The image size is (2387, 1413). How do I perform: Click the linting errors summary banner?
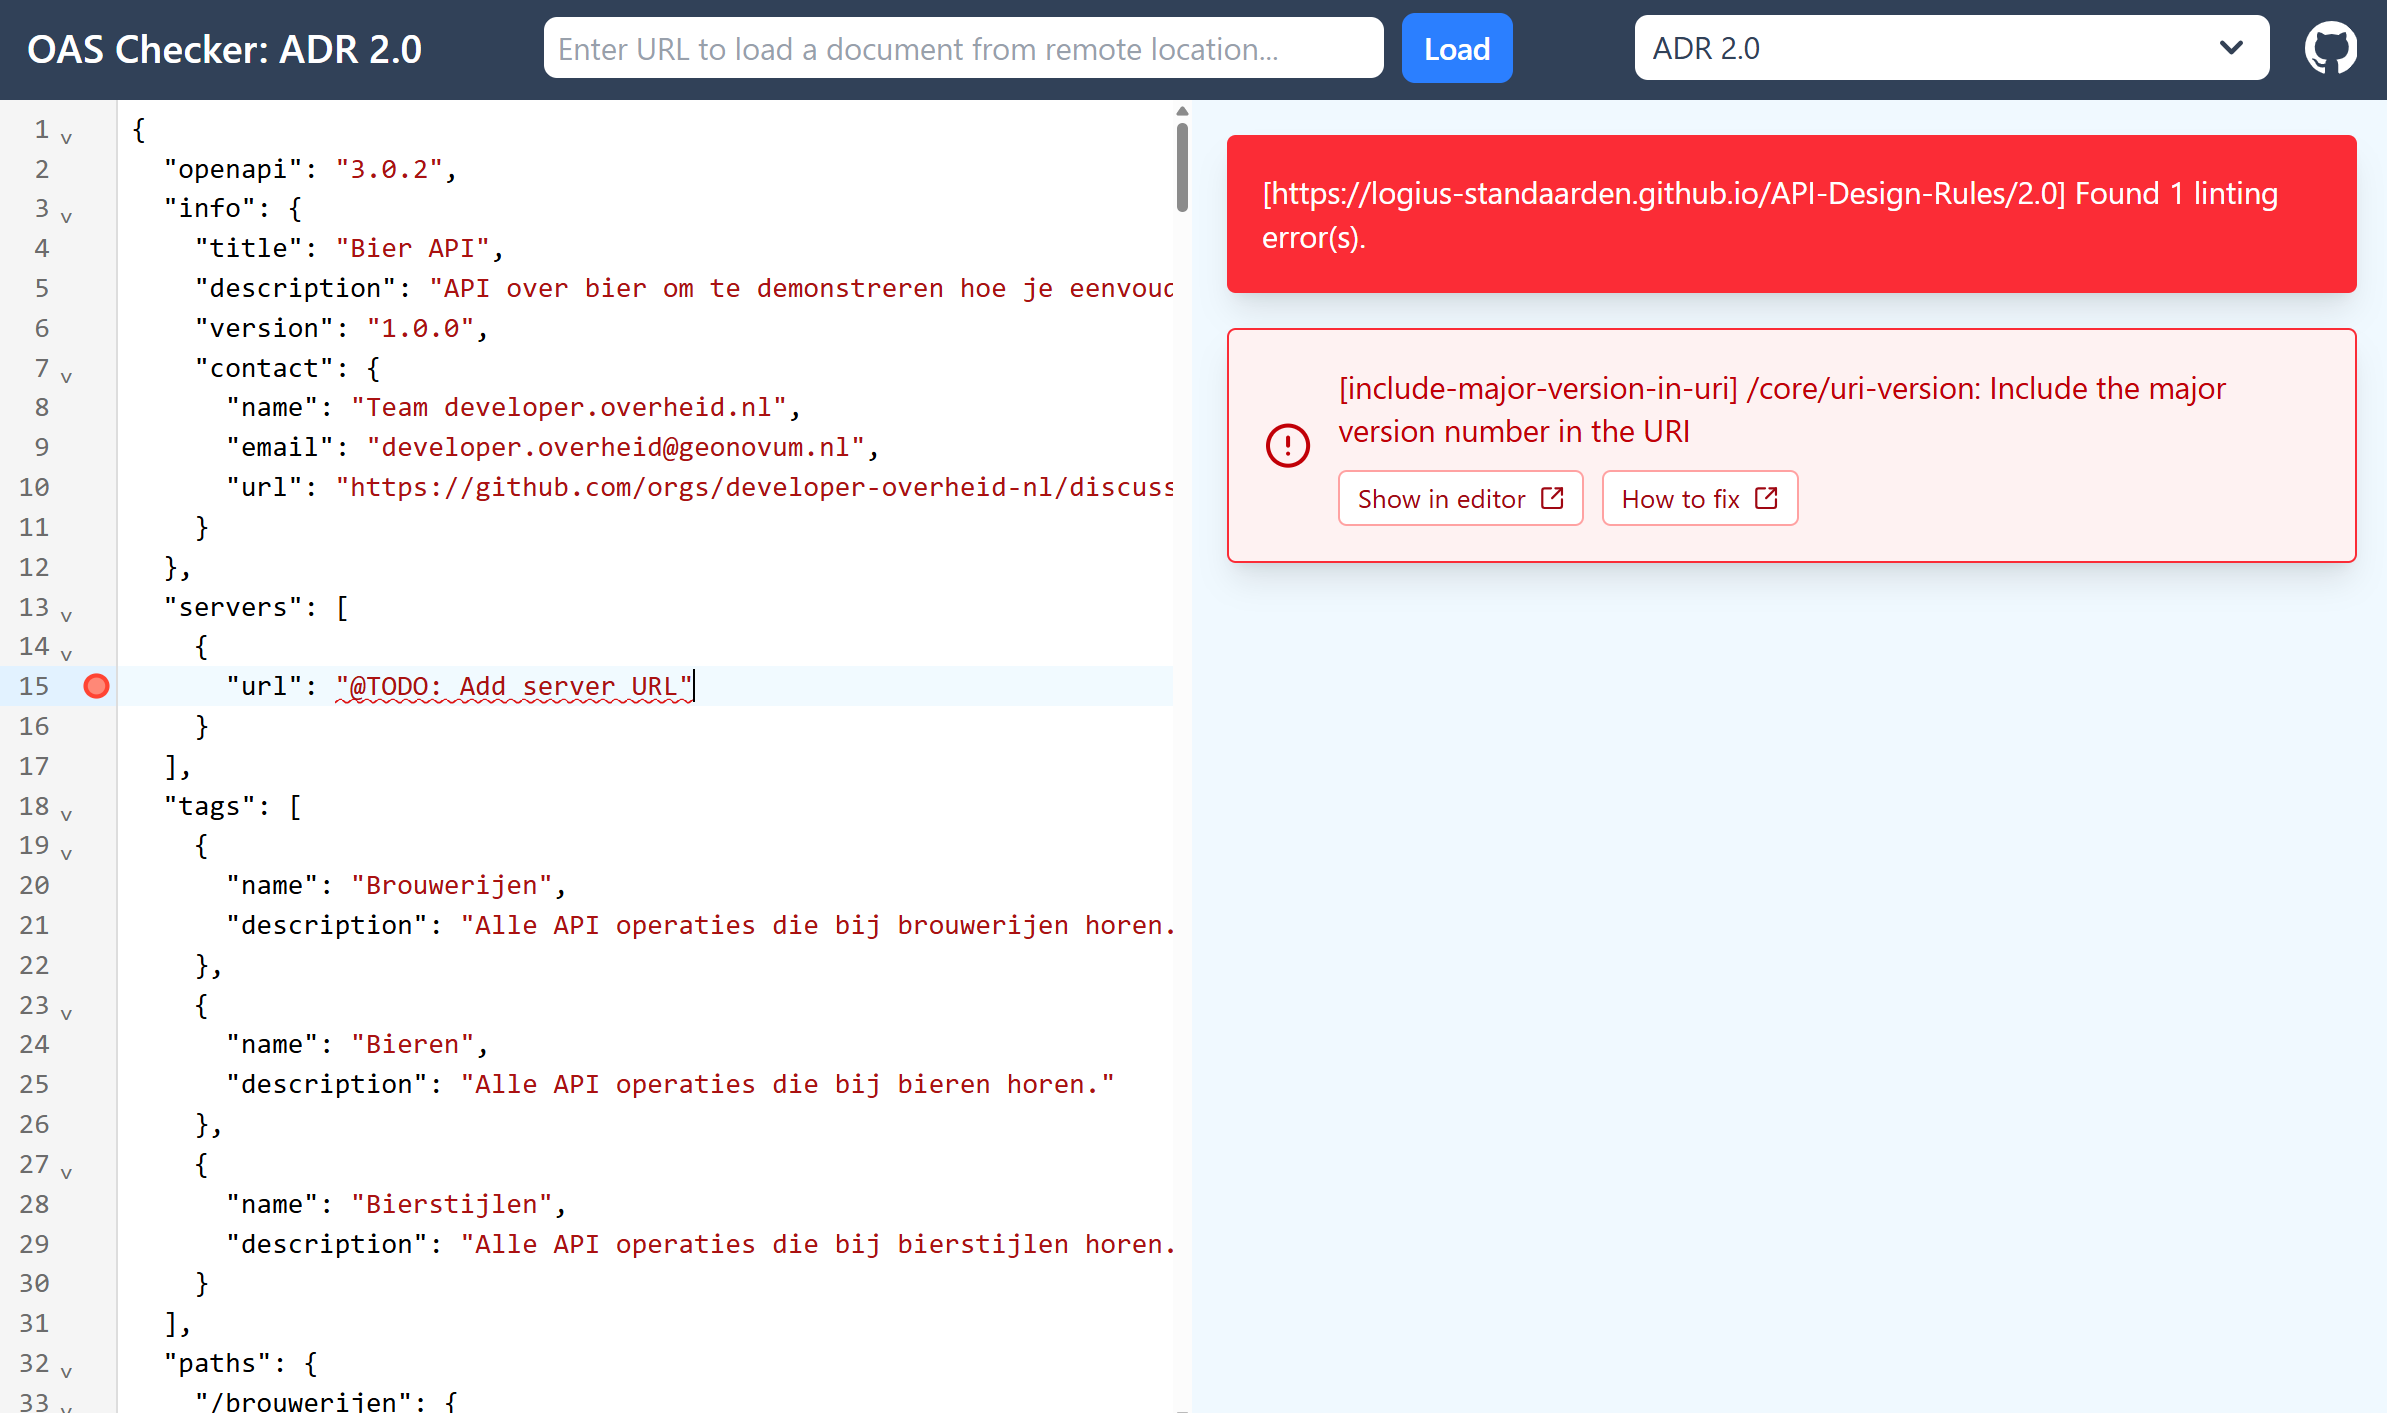pos(1790,214)
